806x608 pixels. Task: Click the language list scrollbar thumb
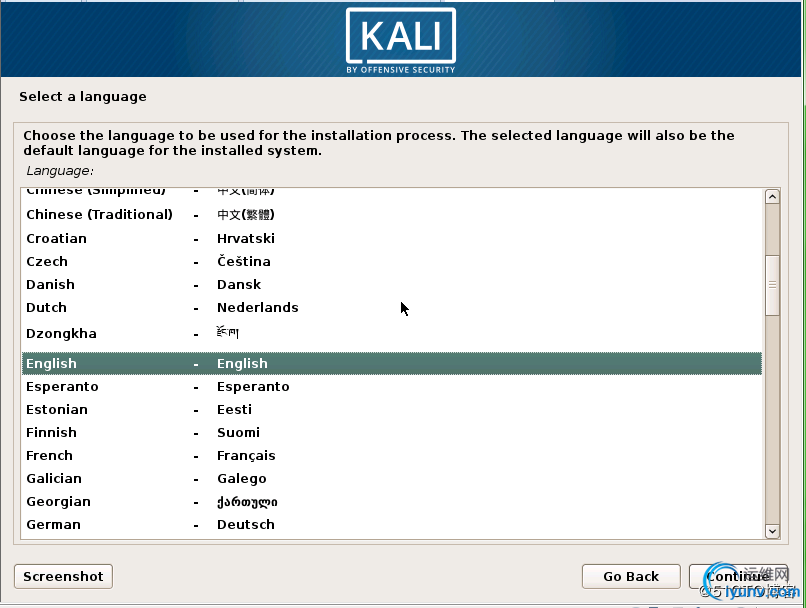[x=771, y=285]
